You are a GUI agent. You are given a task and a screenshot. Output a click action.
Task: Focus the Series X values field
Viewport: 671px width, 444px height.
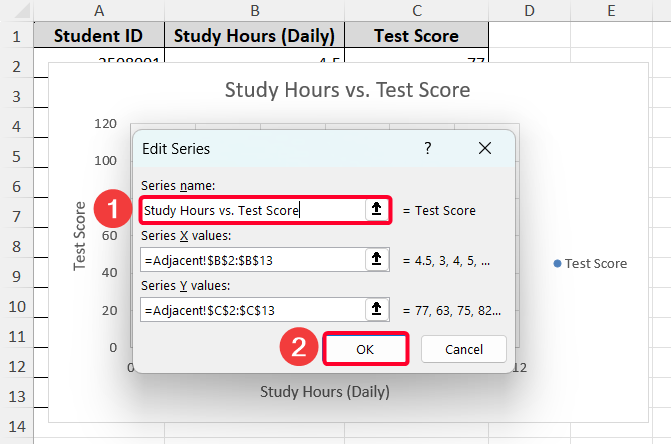point(250,260)
